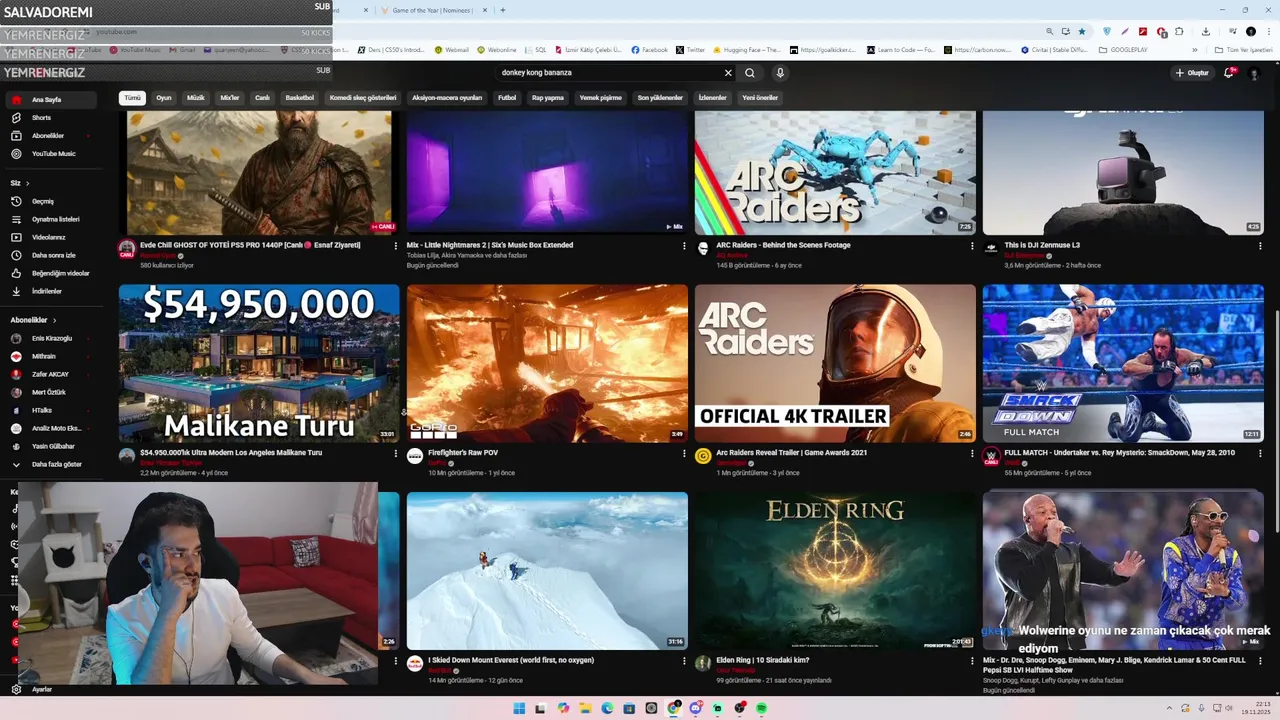This screenshot has height=720, width=1280.
Task: Expand the Siz section chevron
Action: pos(27,184)
